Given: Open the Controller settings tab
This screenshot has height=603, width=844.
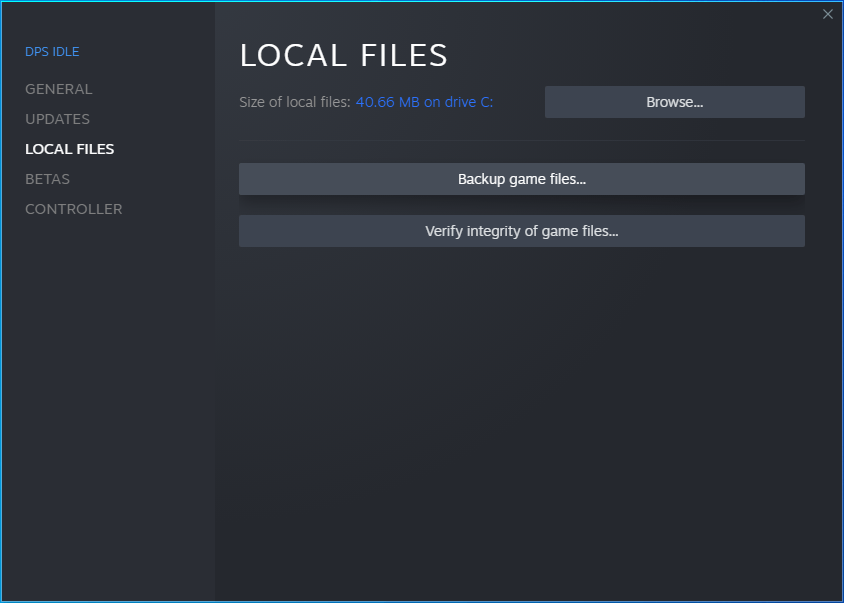Looking at the screenshot, I should (x=73, y=209).
